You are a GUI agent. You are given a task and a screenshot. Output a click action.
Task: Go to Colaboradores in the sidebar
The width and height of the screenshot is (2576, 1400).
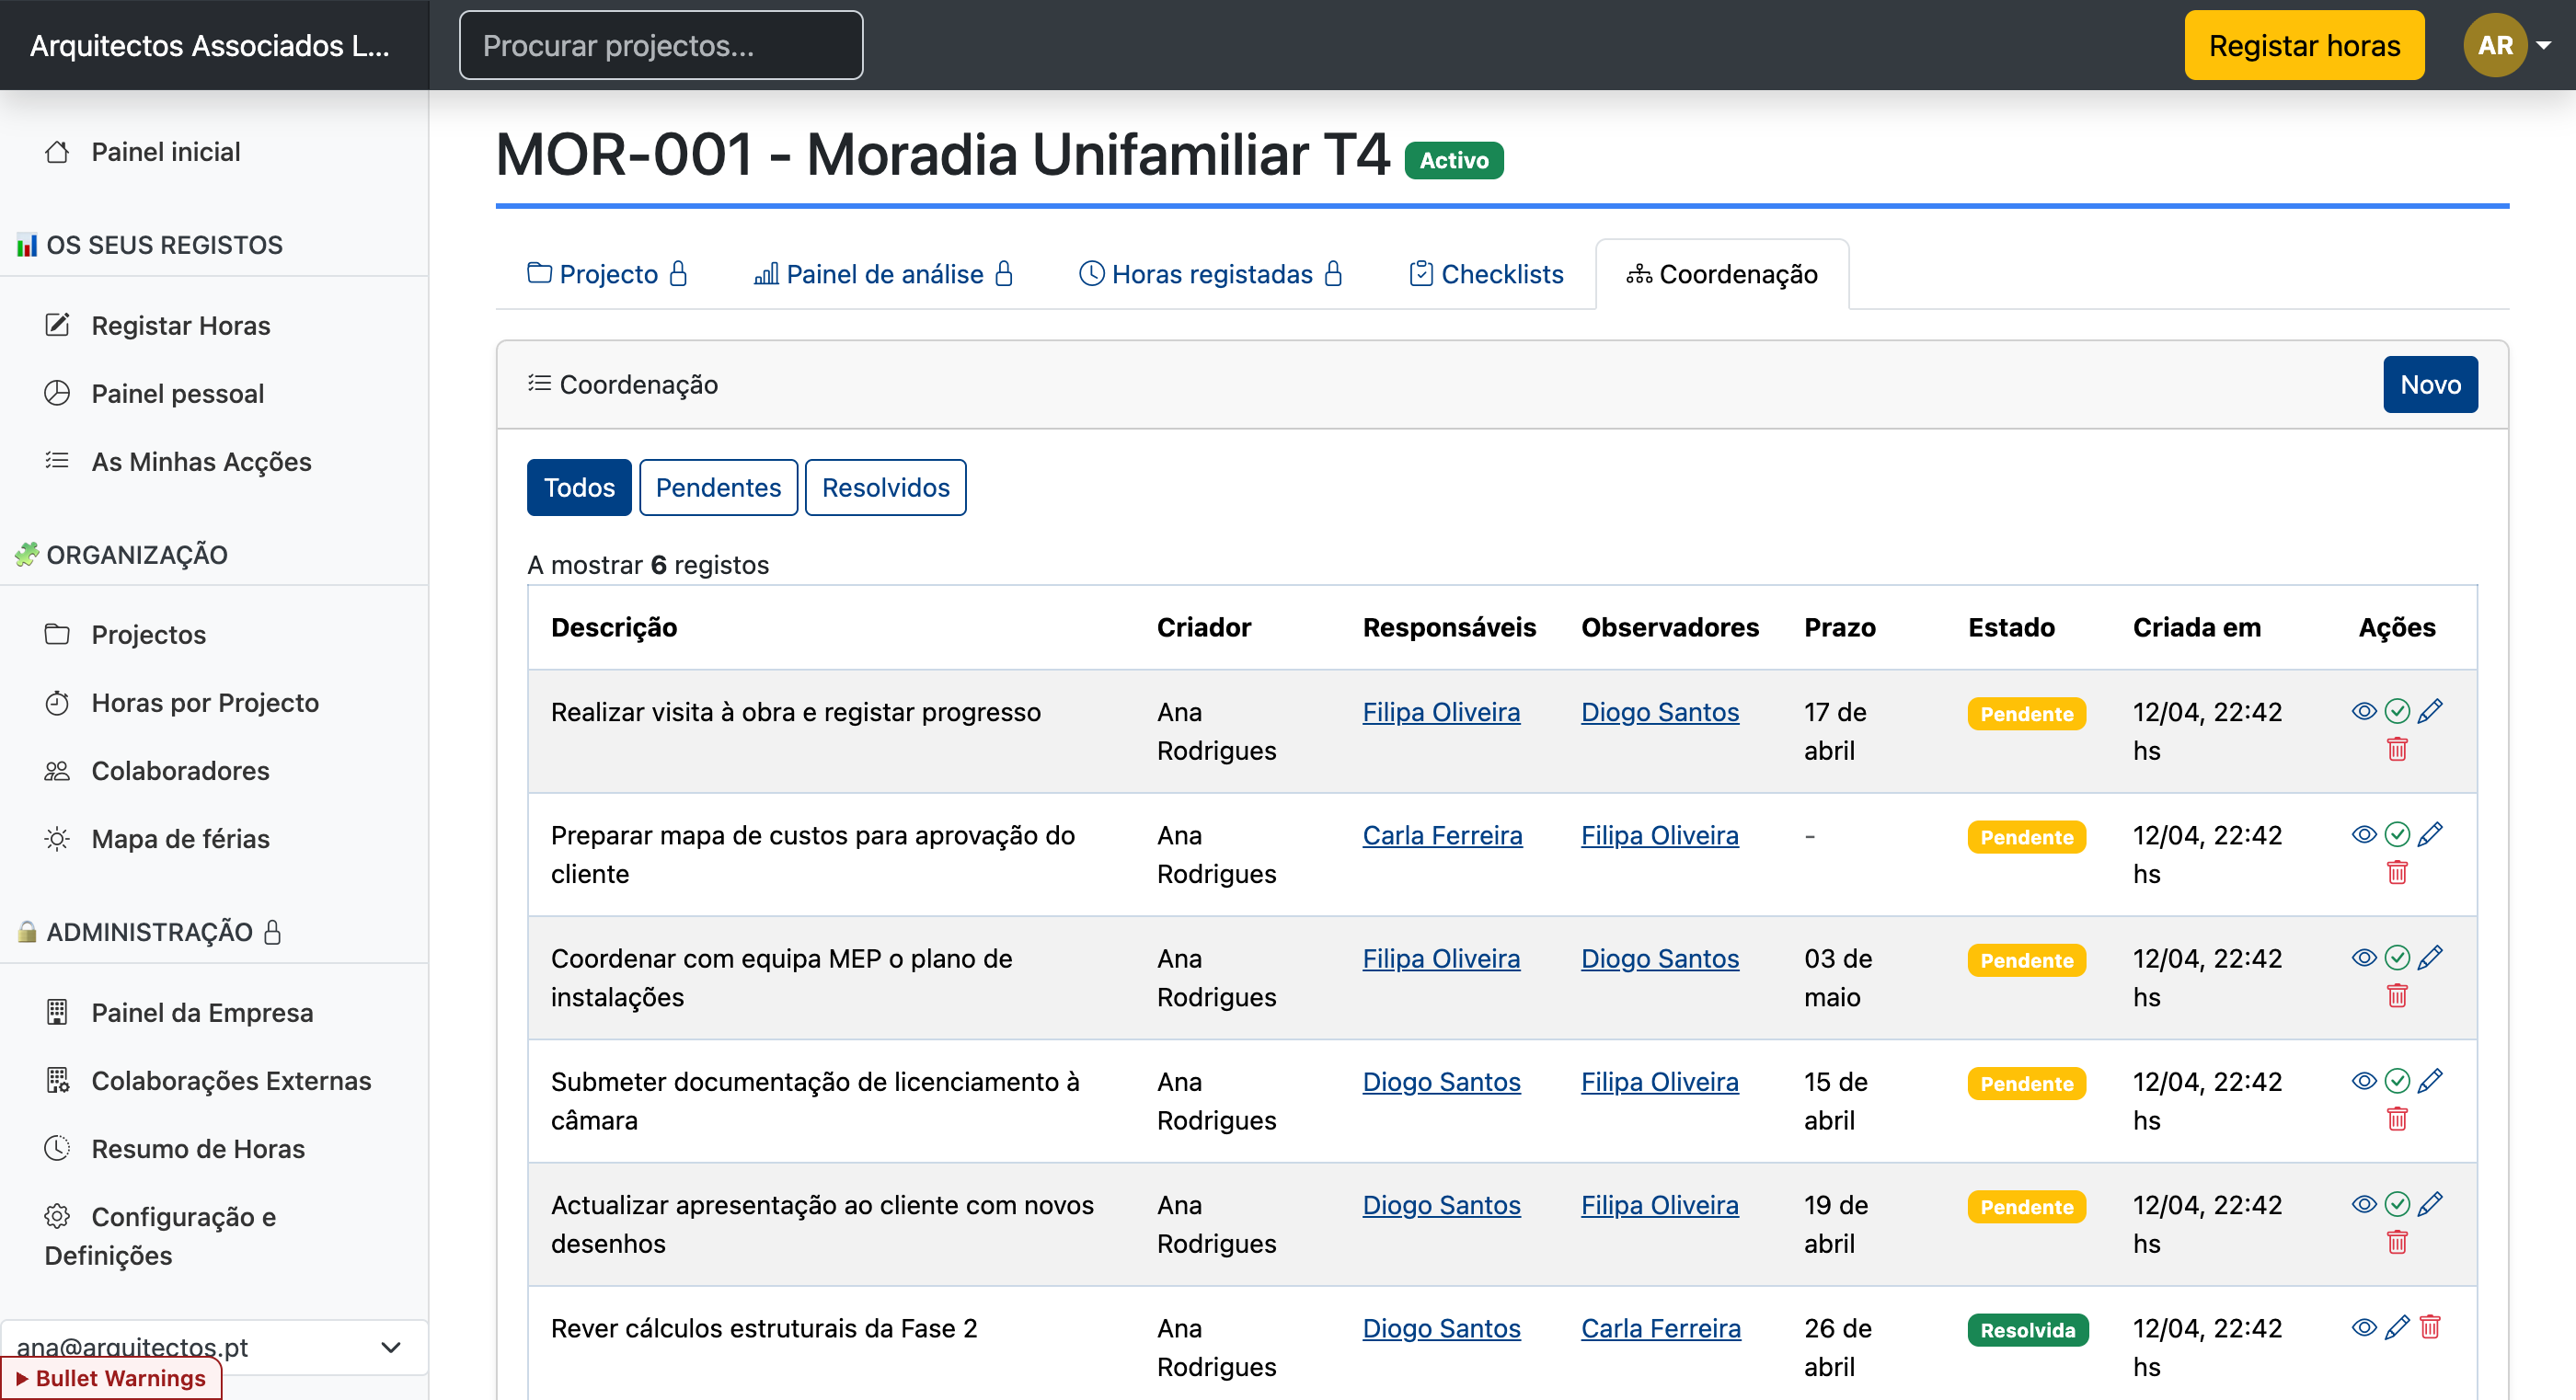coord(180,770)
